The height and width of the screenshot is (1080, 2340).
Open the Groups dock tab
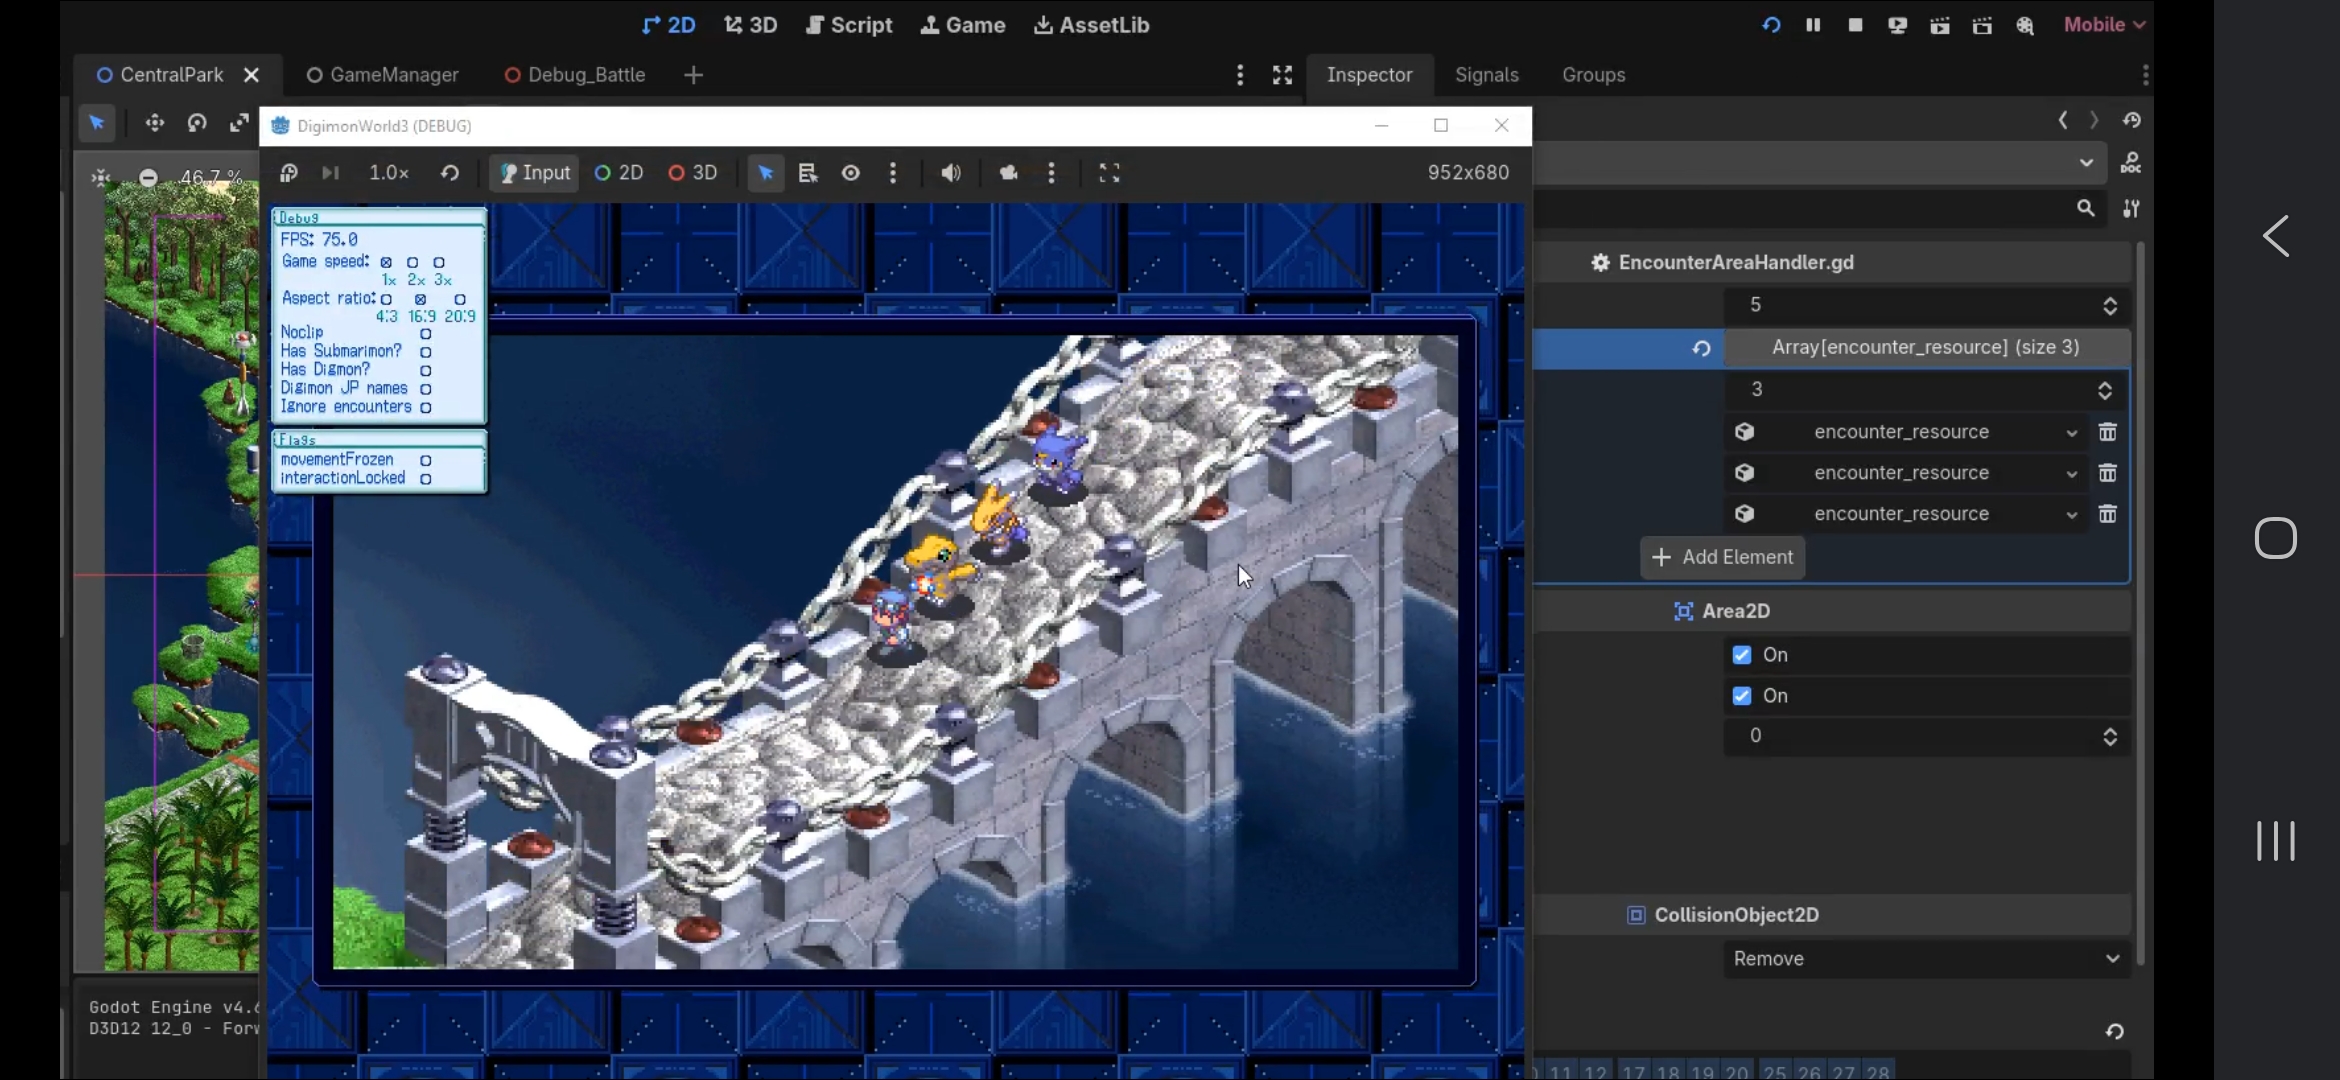coord(1594,75)
